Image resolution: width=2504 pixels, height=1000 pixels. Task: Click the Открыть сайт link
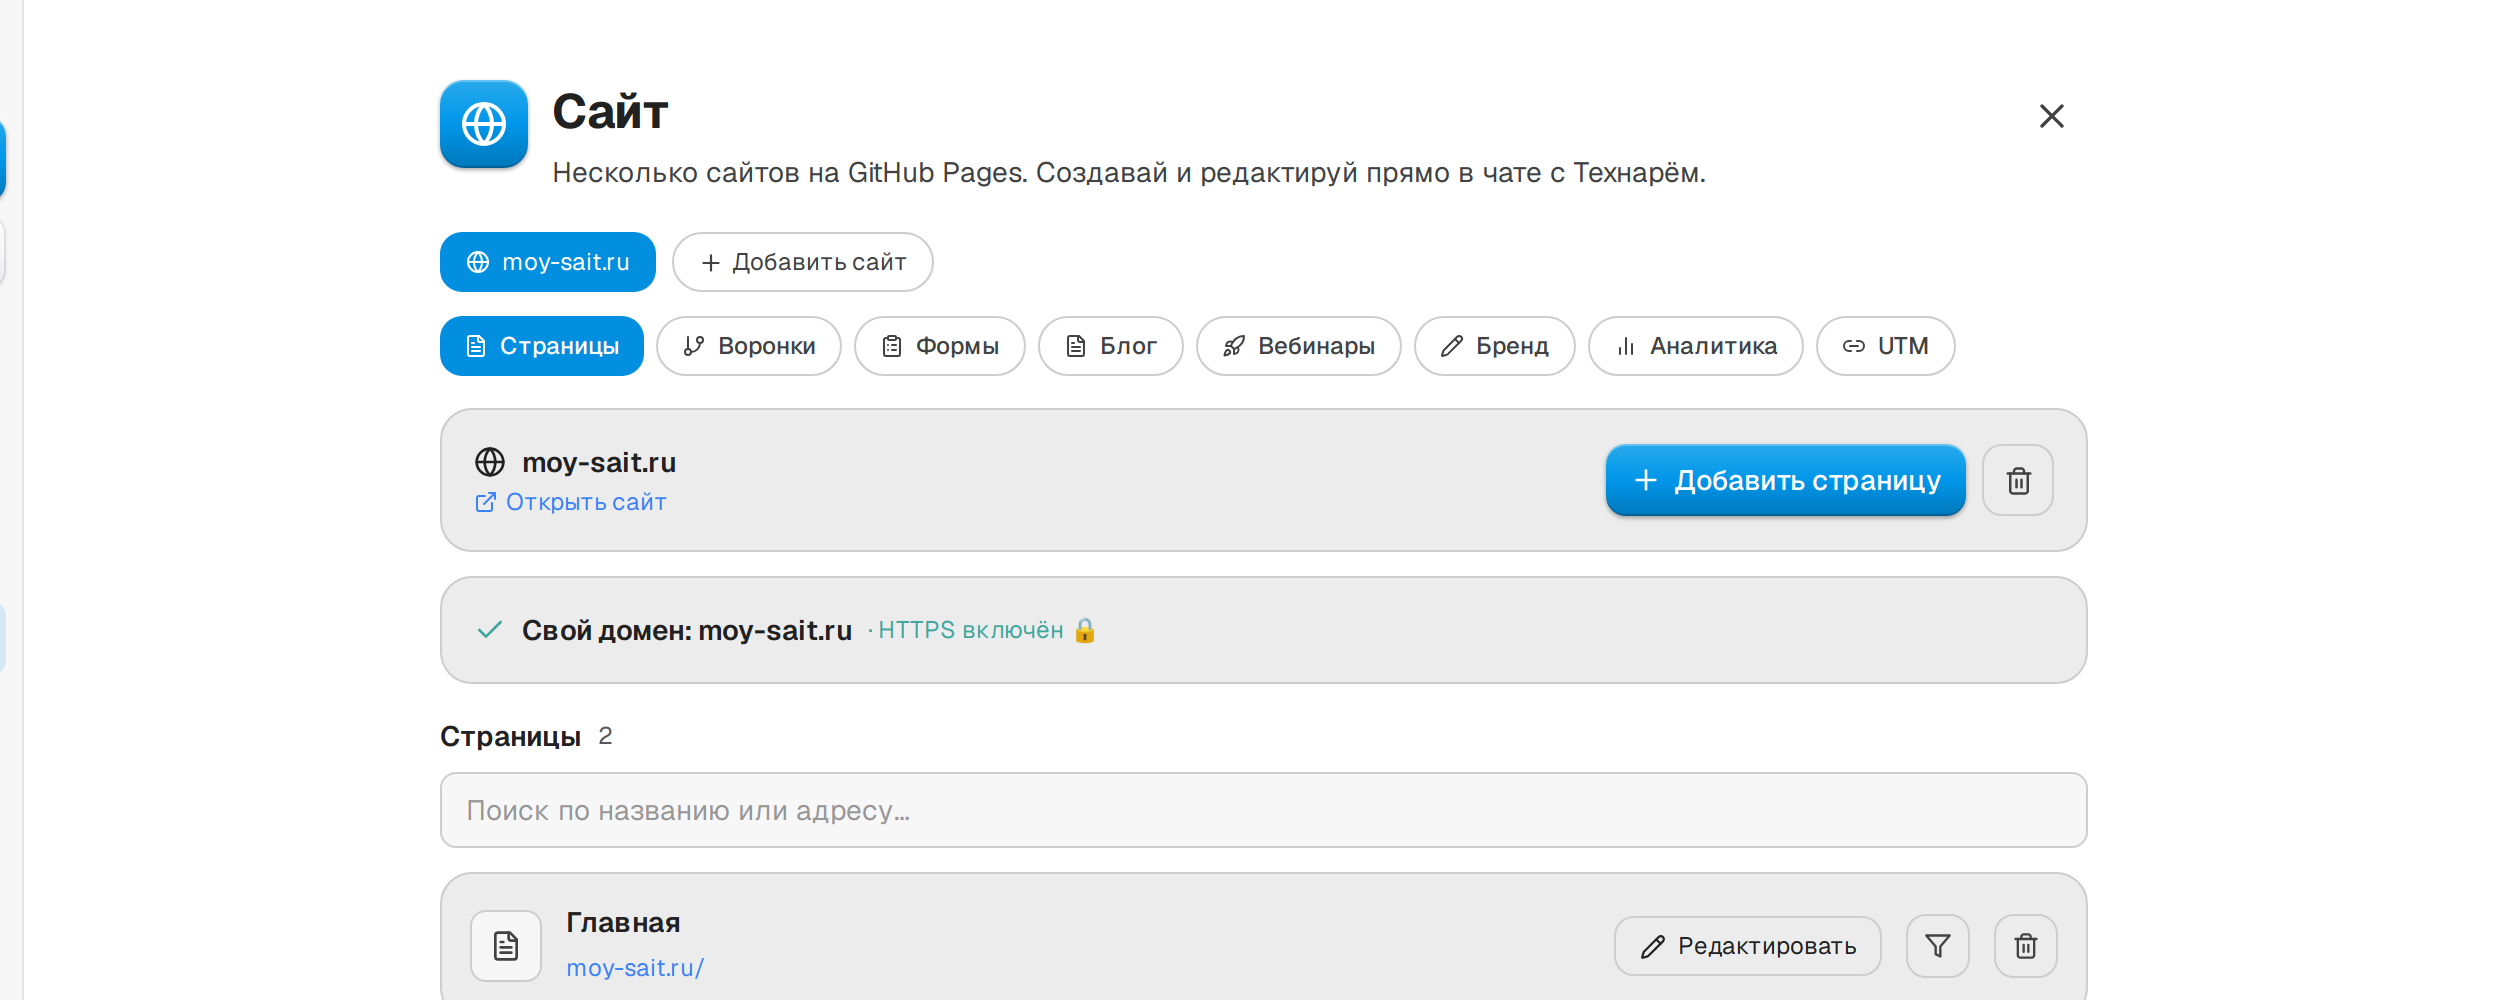[571, 502]
